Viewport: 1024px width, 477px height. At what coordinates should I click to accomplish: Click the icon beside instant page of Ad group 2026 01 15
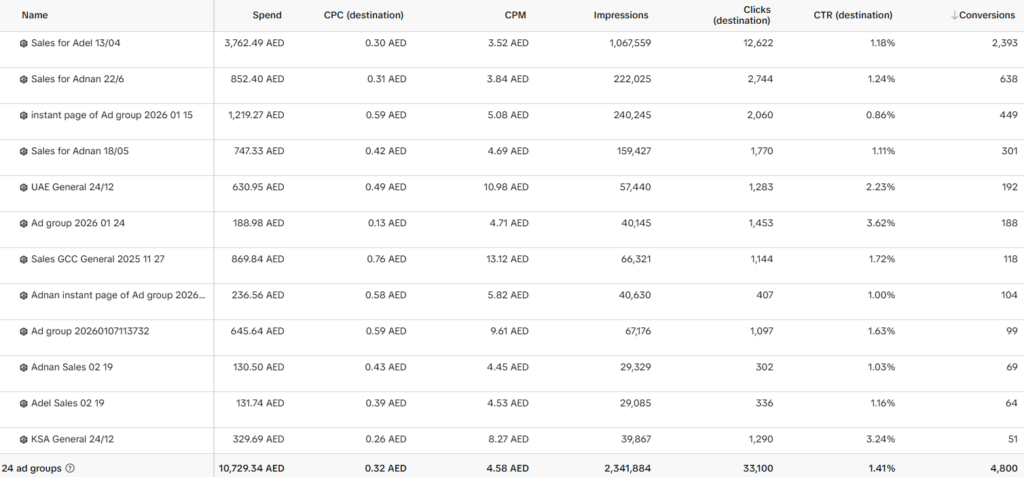[24, 115]
